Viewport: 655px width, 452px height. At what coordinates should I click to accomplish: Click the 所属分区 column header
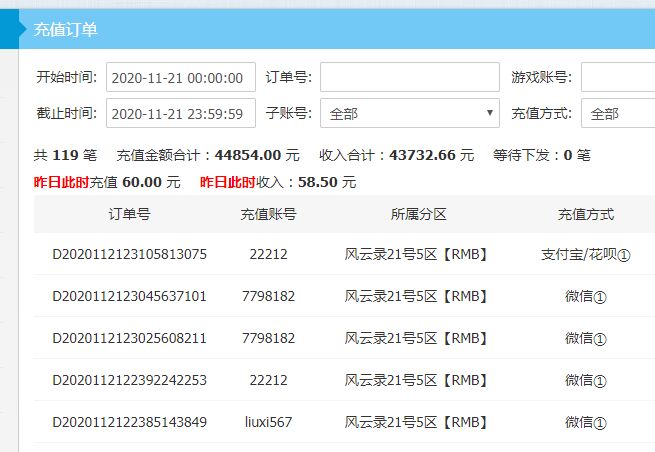click(418, 215)
